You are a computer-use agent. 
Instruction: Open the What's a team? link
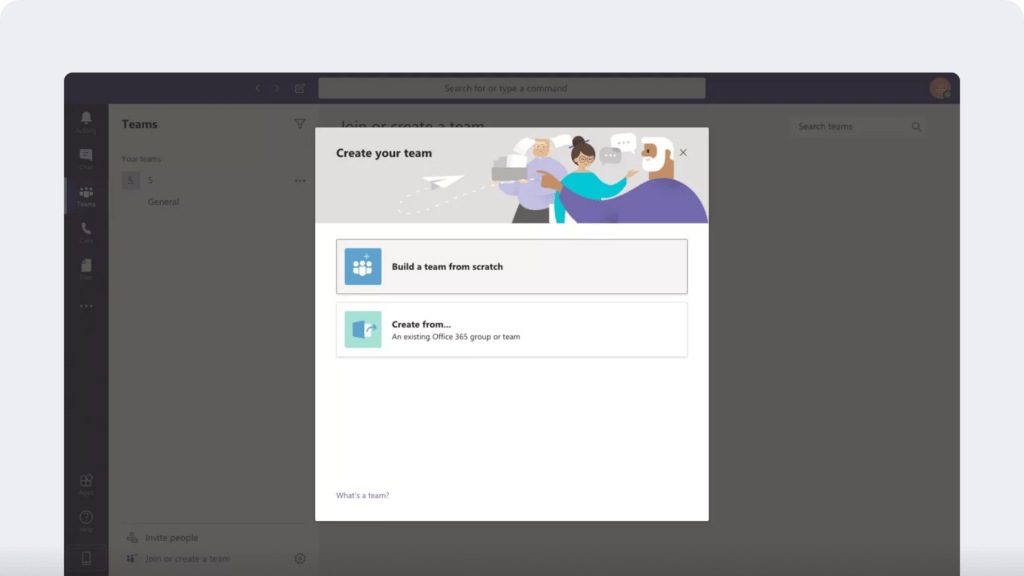362,496
